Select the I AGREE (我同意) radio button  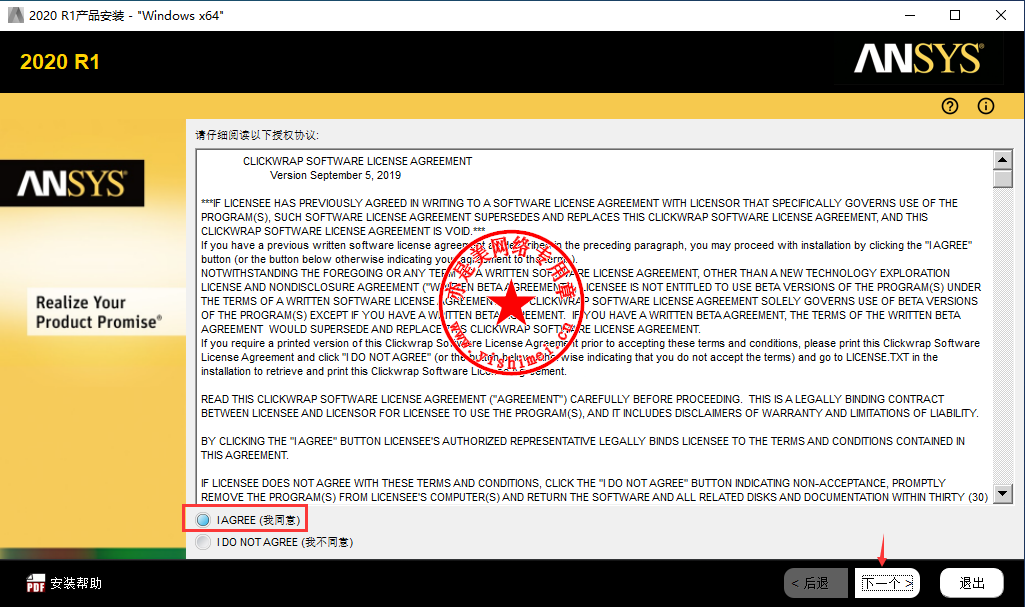coord(203,519)
